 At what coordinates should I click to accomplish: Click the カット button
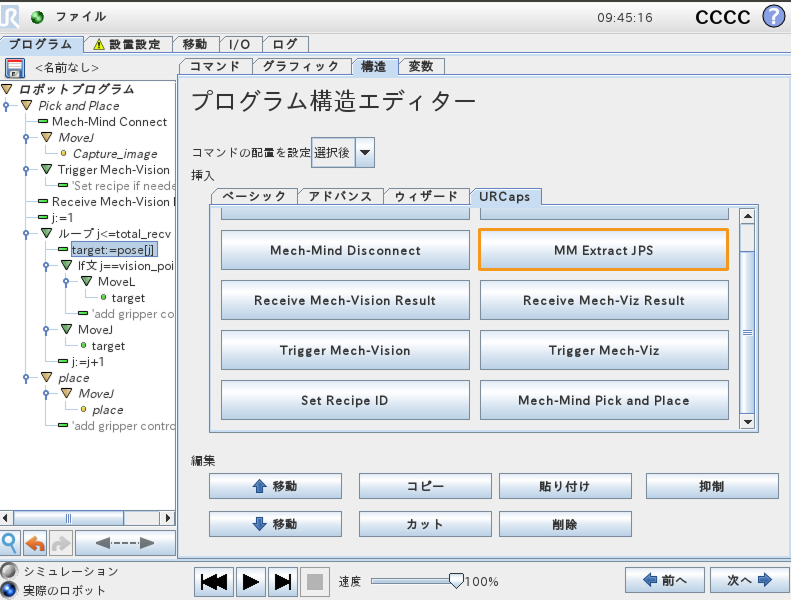click(425, 524)
